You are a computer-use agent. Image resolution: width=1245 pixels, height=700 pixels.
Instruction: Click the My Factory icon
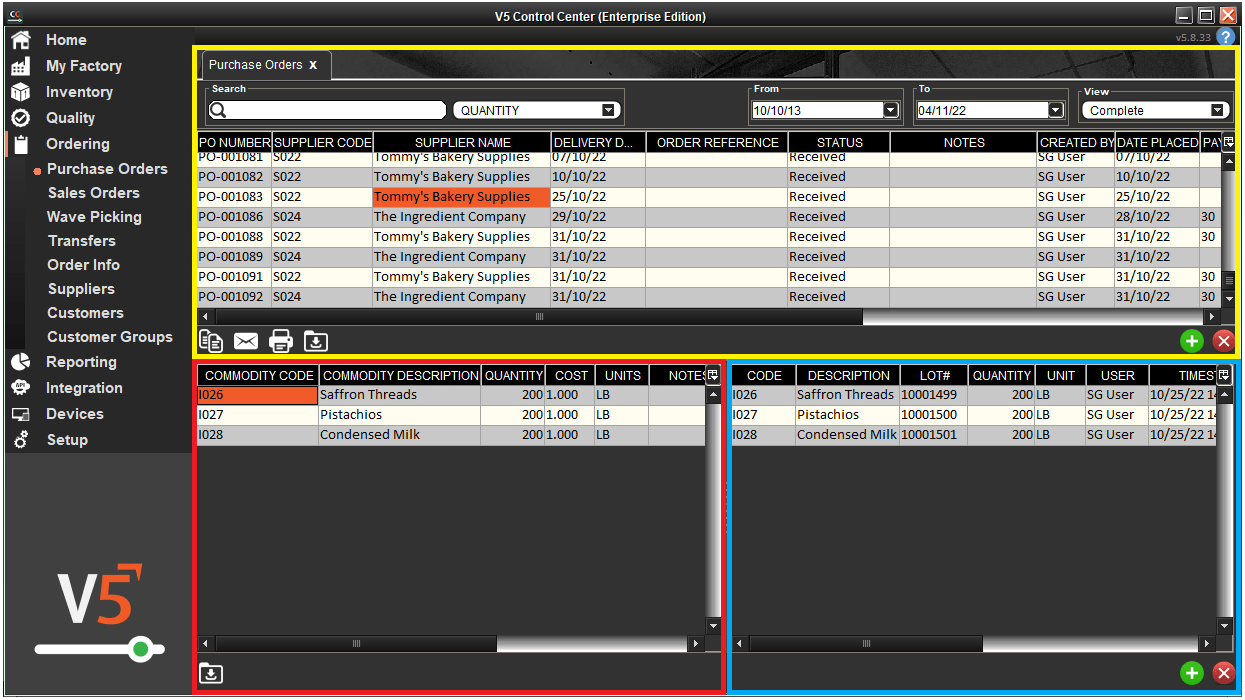20,66
